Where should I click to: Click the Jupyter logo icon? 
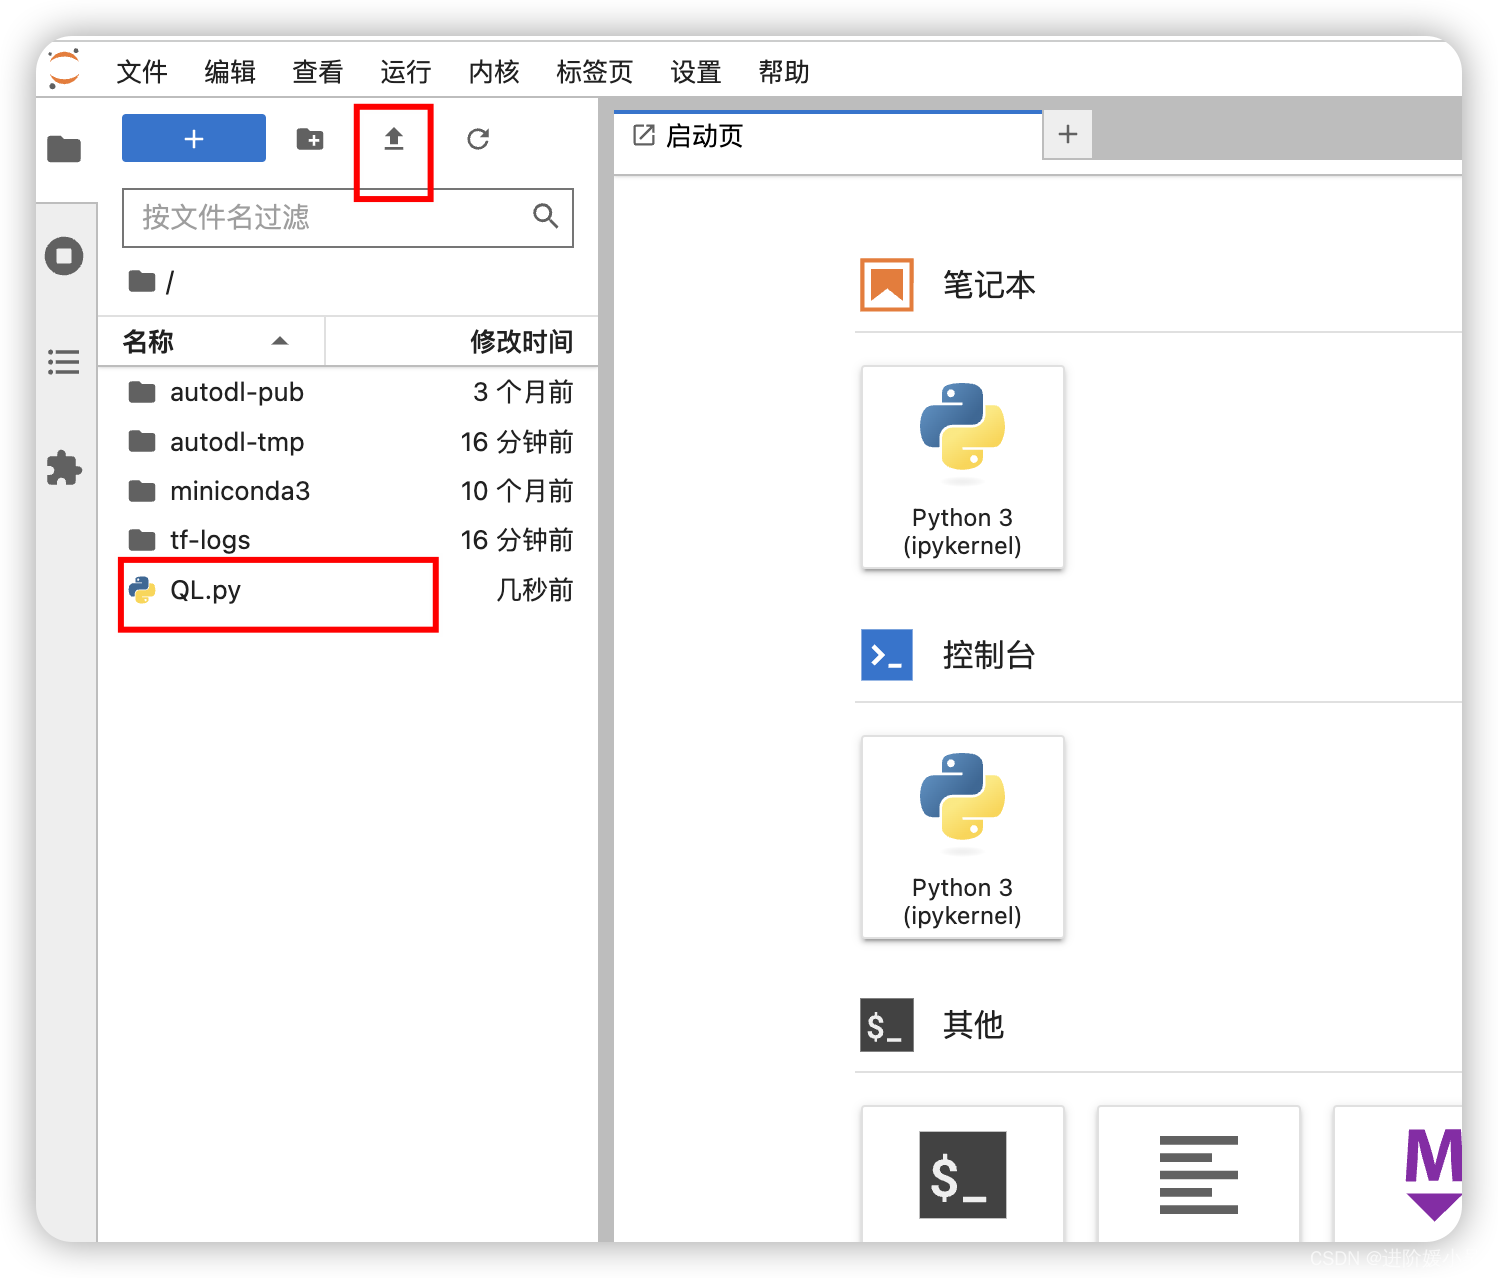tap(64, 69)
